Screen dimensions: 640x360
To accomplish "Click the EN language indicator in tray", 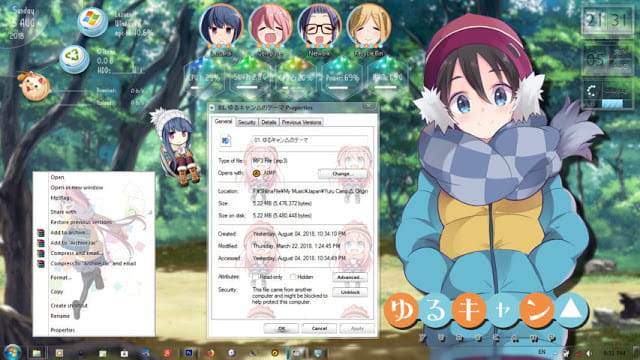I will pyautogui.click(x=542, y=352).
